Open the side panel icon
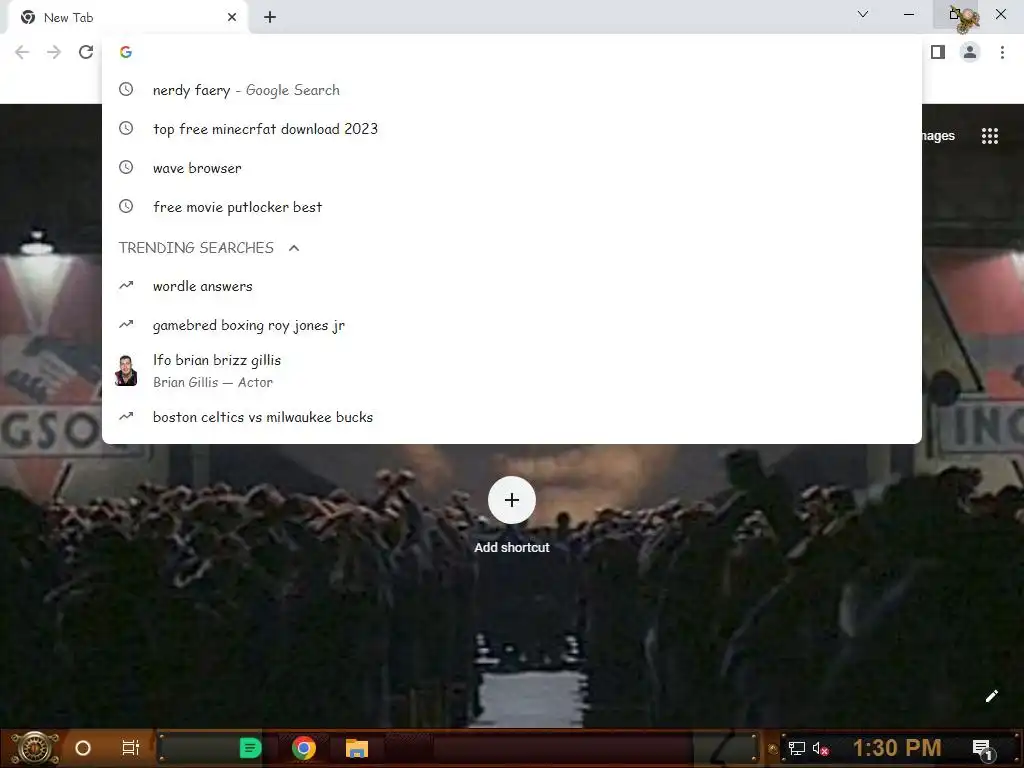 pyautogui.click(x=938, y=52)
